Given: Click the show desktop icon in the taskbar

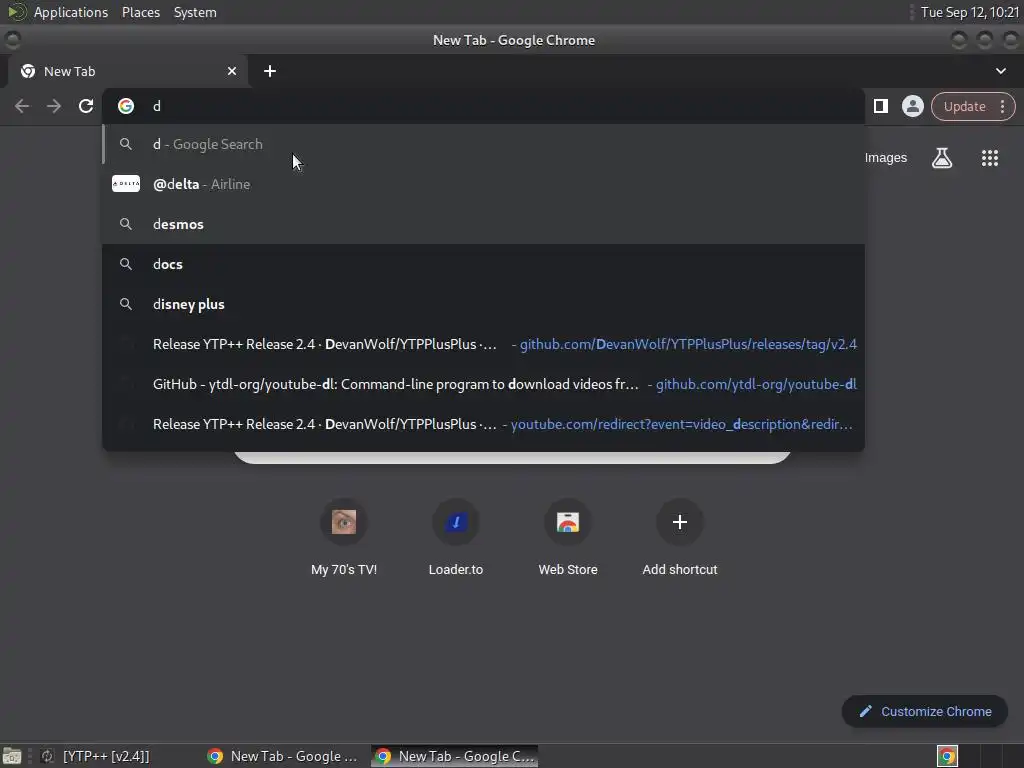Looking at the screenshot, I should [12, 756].
